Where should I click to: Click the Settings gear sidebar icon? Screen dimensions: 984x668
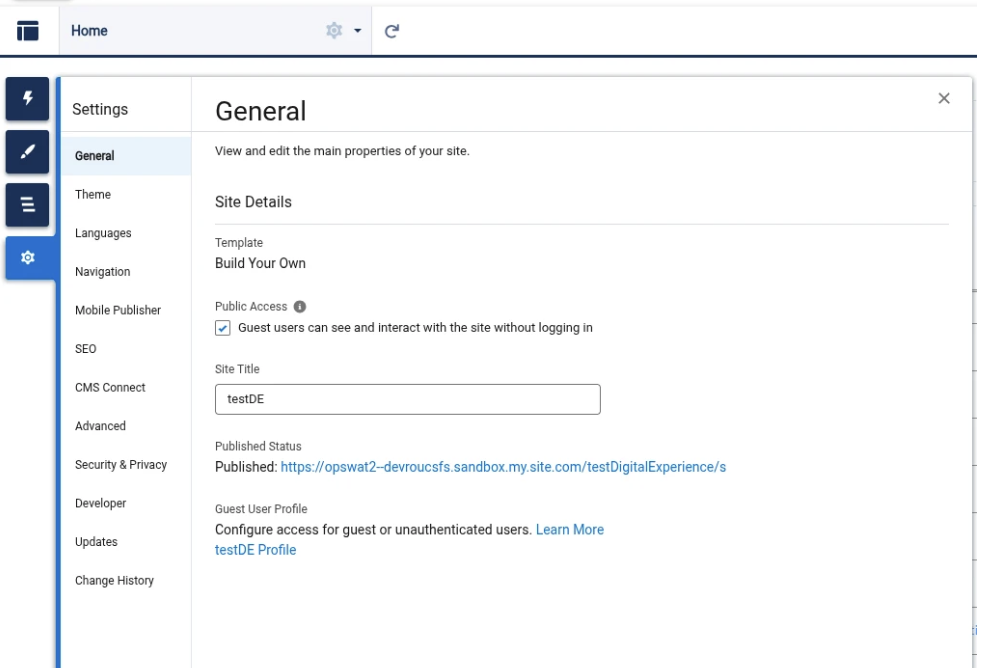pyautogui.click(x=28, y=258)
